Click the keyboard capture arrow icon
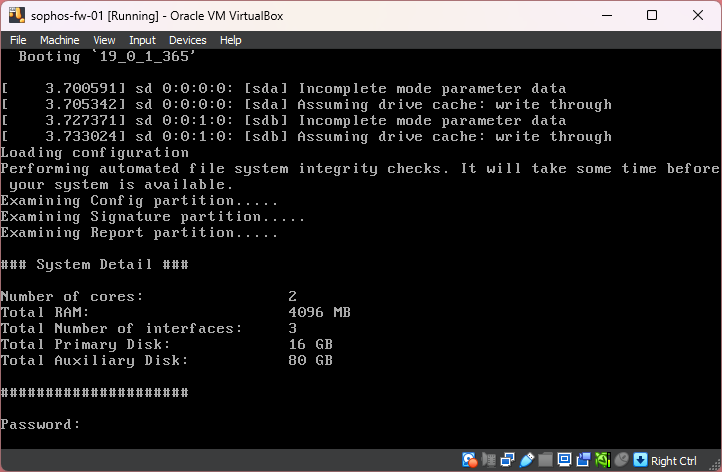Screen dimensions: 722x472 pos(640,460)
